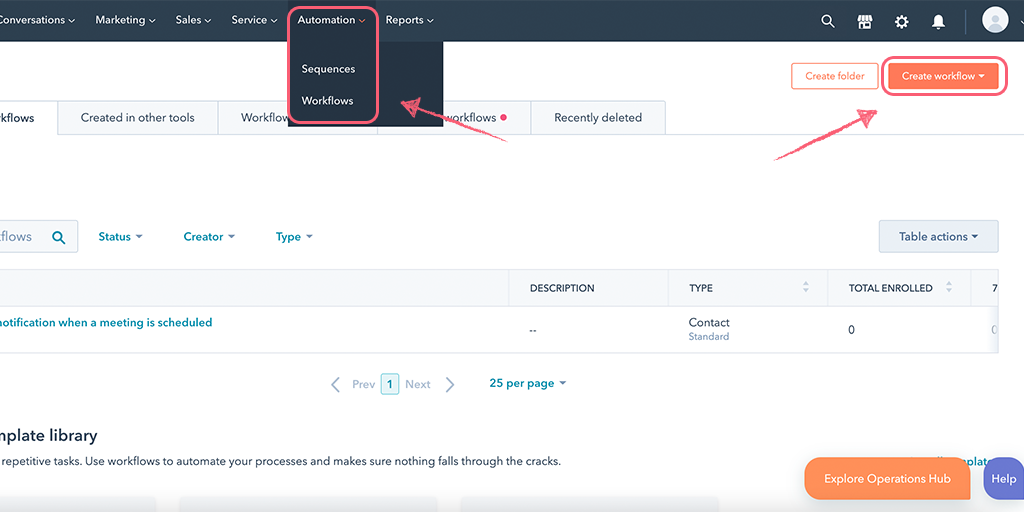Open the Help widget

[x=1004, y=479]
